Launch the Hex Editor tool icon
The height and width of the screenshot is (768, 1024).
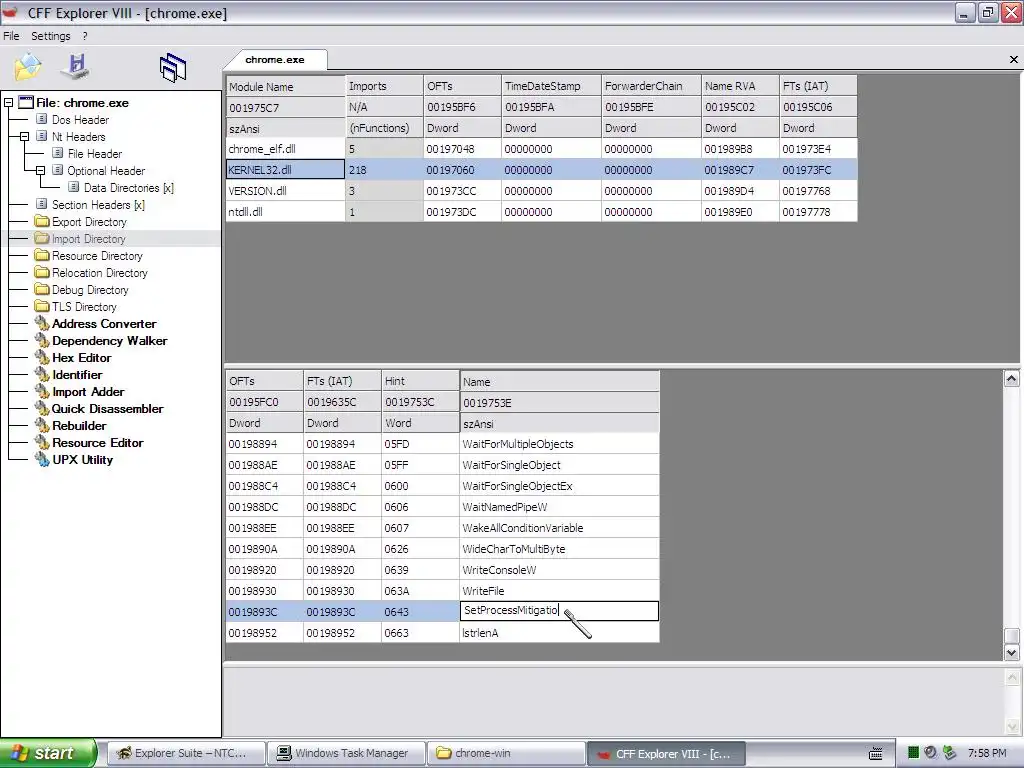(42, 357)
